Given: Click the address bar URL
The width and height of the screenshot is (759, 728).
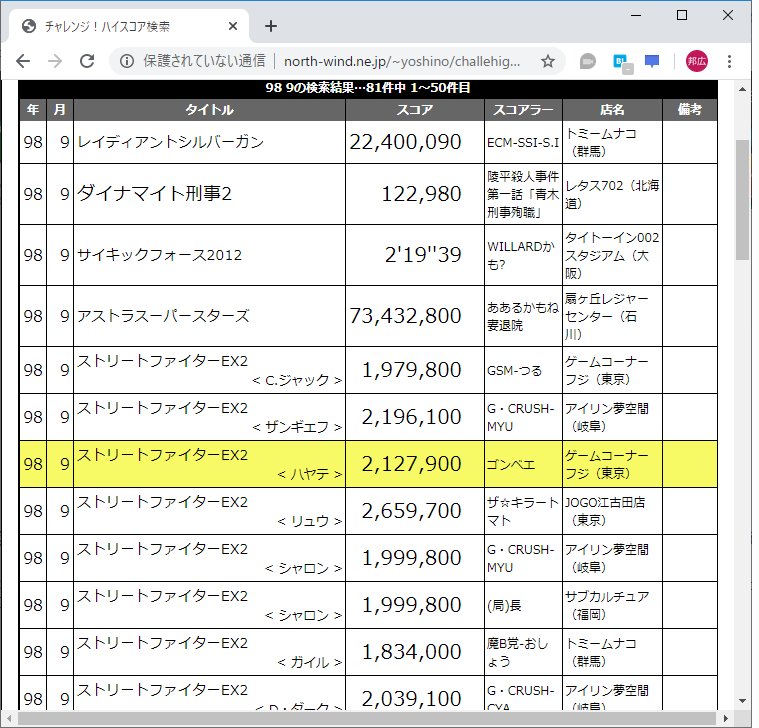Looking at the screenshot, I should pyautogui.click(x=402, y=61).
